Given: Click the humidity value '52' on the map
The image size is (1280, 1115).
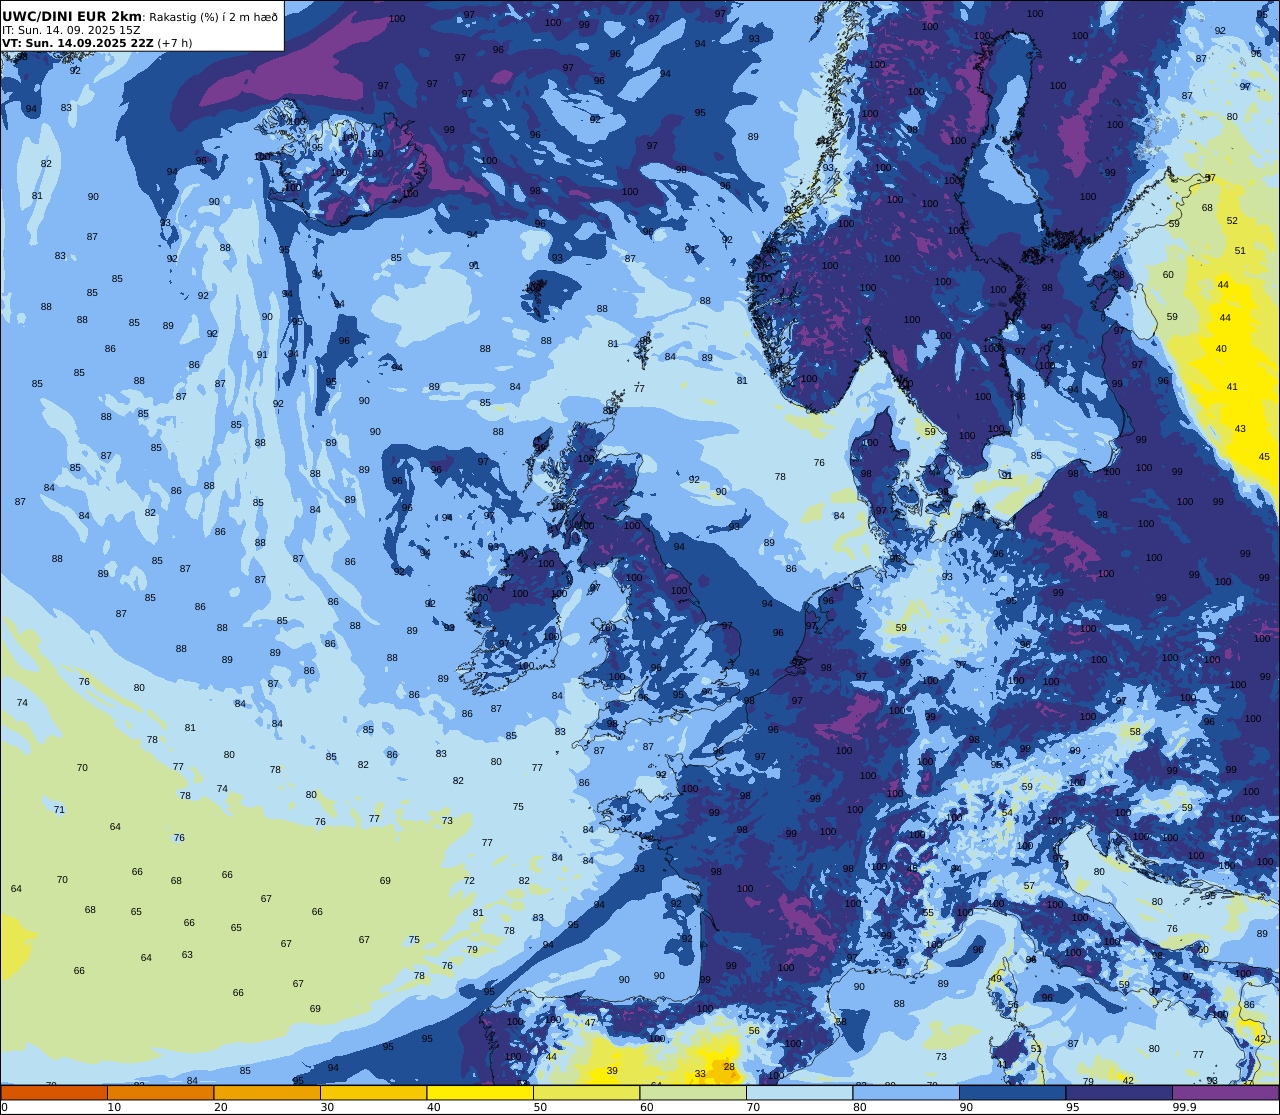Looking at the screenshot, I should tap(1232, 221).
